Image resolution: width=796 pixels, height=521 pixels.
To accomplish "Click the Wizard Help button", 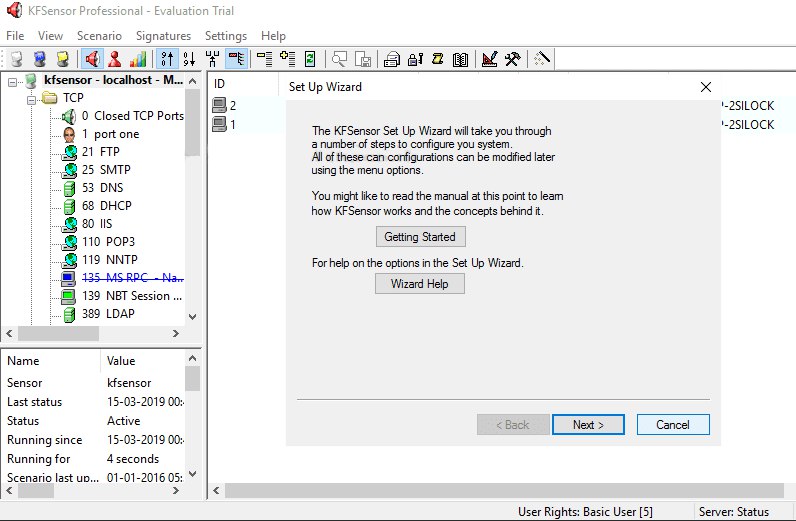I will [420, 283].
